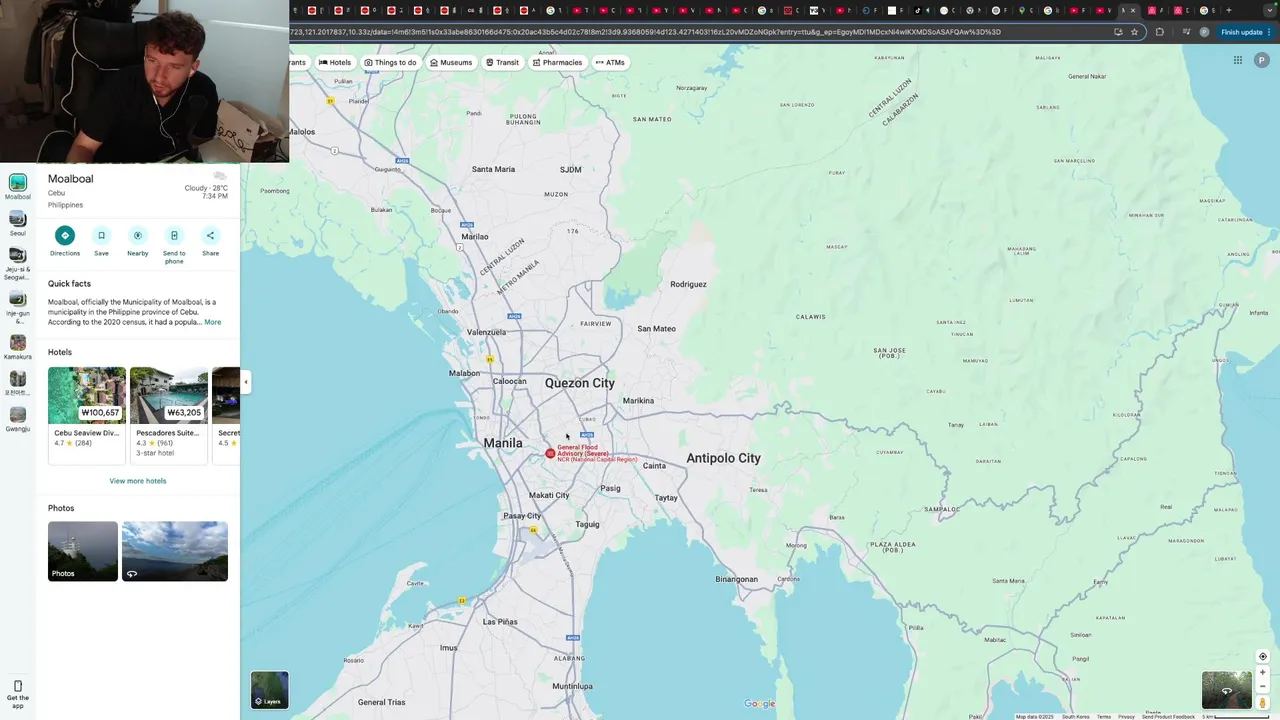Open the Pescadores Suites hotel card
Screen dimensions: 1280x720
pos(169,415)
